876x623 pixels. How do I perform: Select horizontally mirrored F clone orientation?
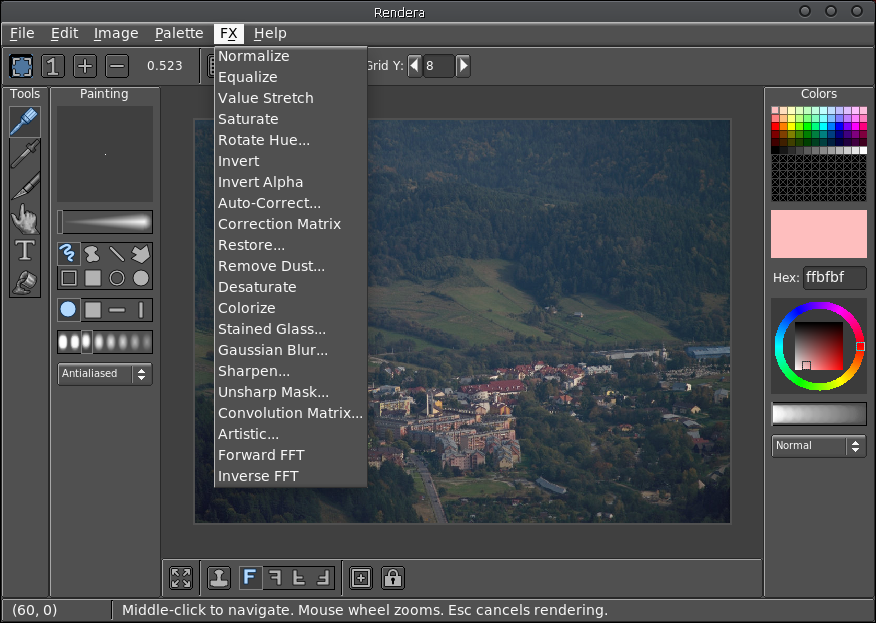274,578
